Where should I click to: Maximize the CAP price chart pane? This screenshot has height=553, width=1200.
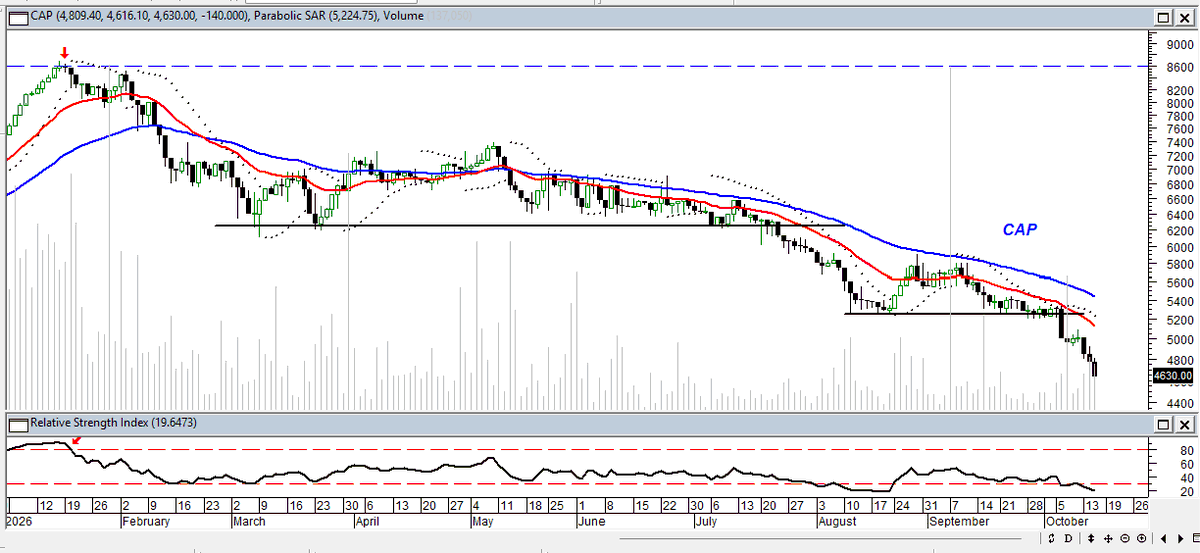1163,17
